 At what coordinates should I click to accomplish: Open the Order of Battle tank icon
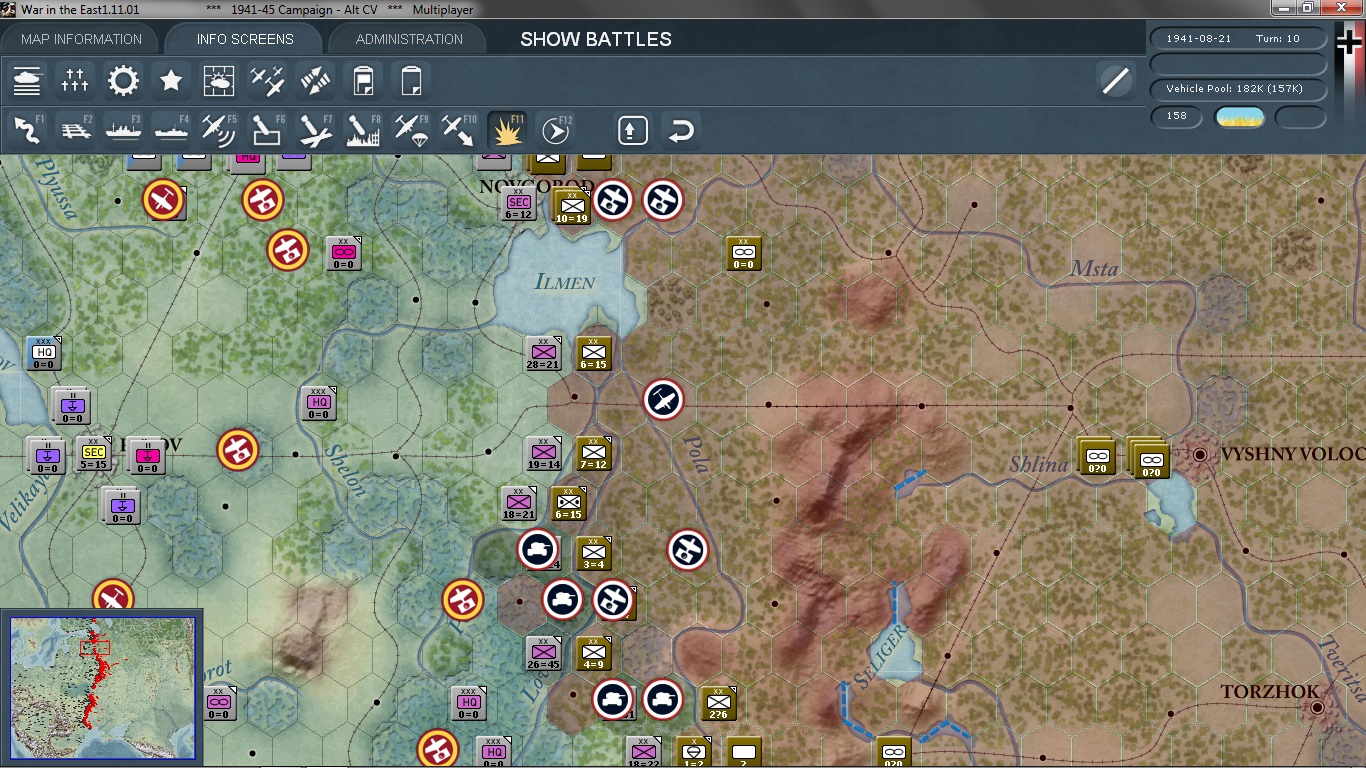27,80
